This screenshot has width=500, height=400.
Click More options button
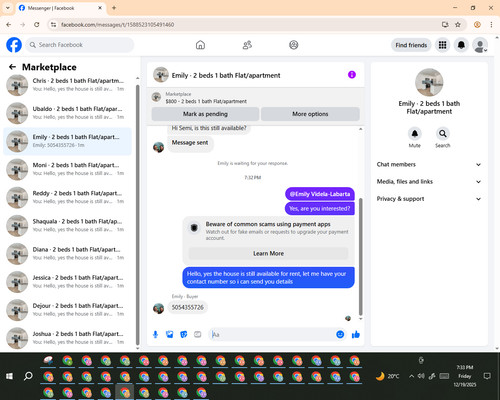click(310, 114)
